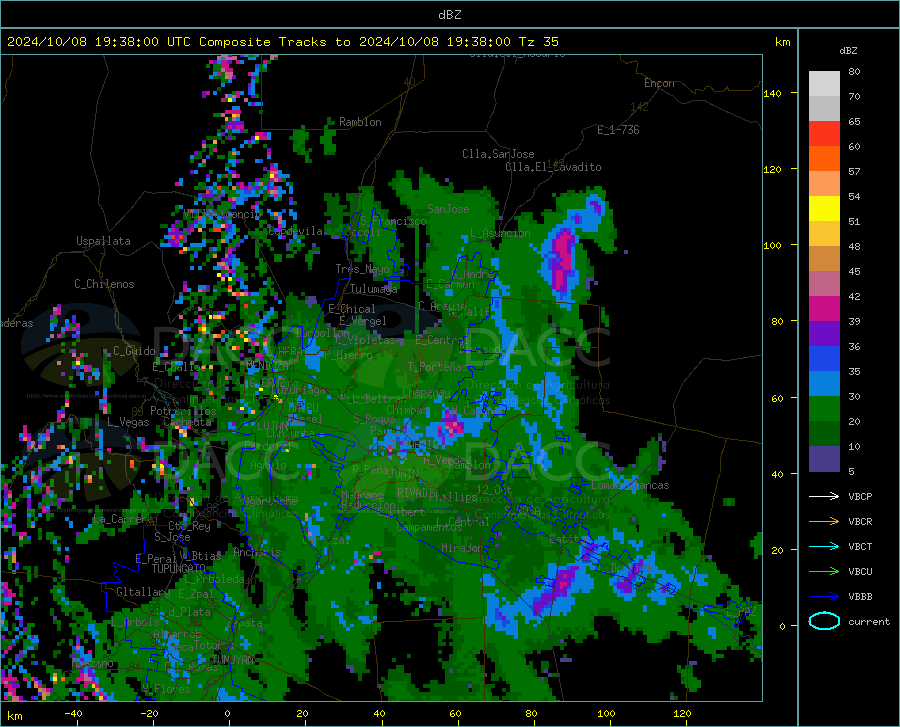Click the 54 dBZ yellow color swatch
The image size is (900, 727).
pos(824,208)
